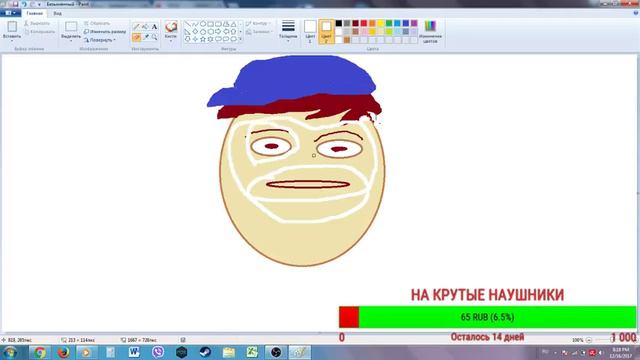Expand the Select (Выделить) dropdown arrow

71,40
